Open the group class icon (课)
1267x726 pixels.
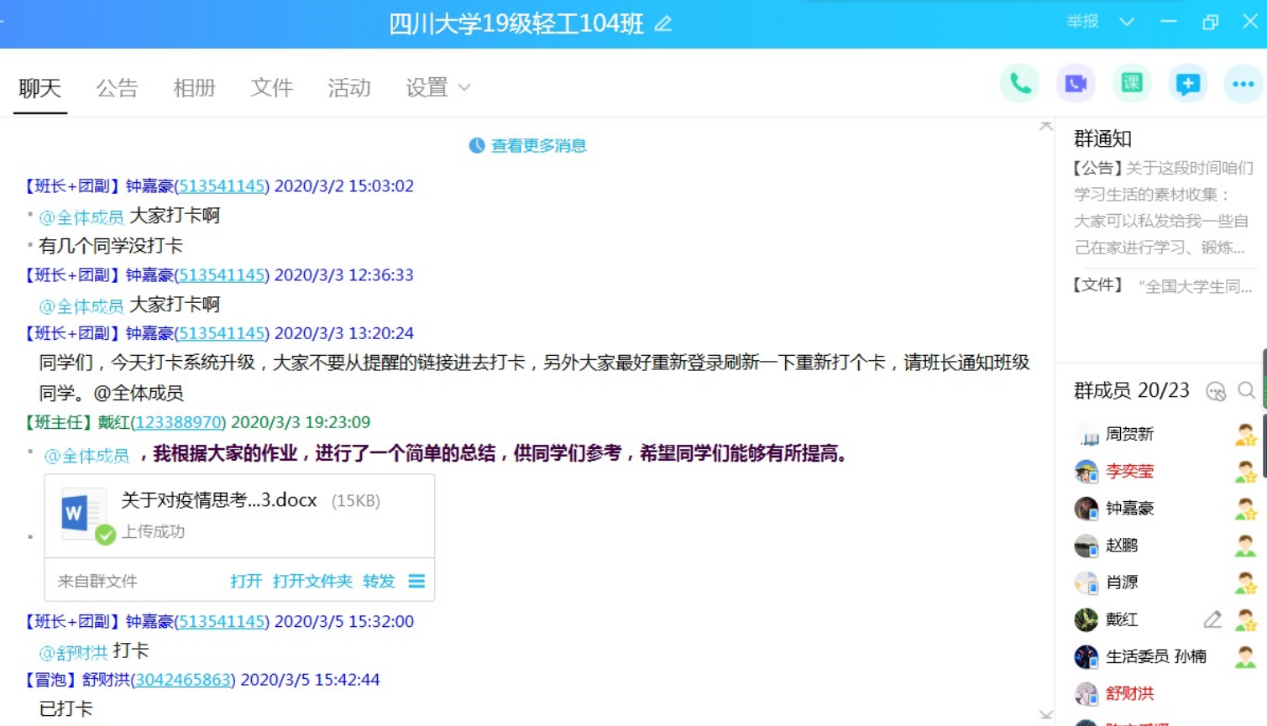(x=1131, y=84)
